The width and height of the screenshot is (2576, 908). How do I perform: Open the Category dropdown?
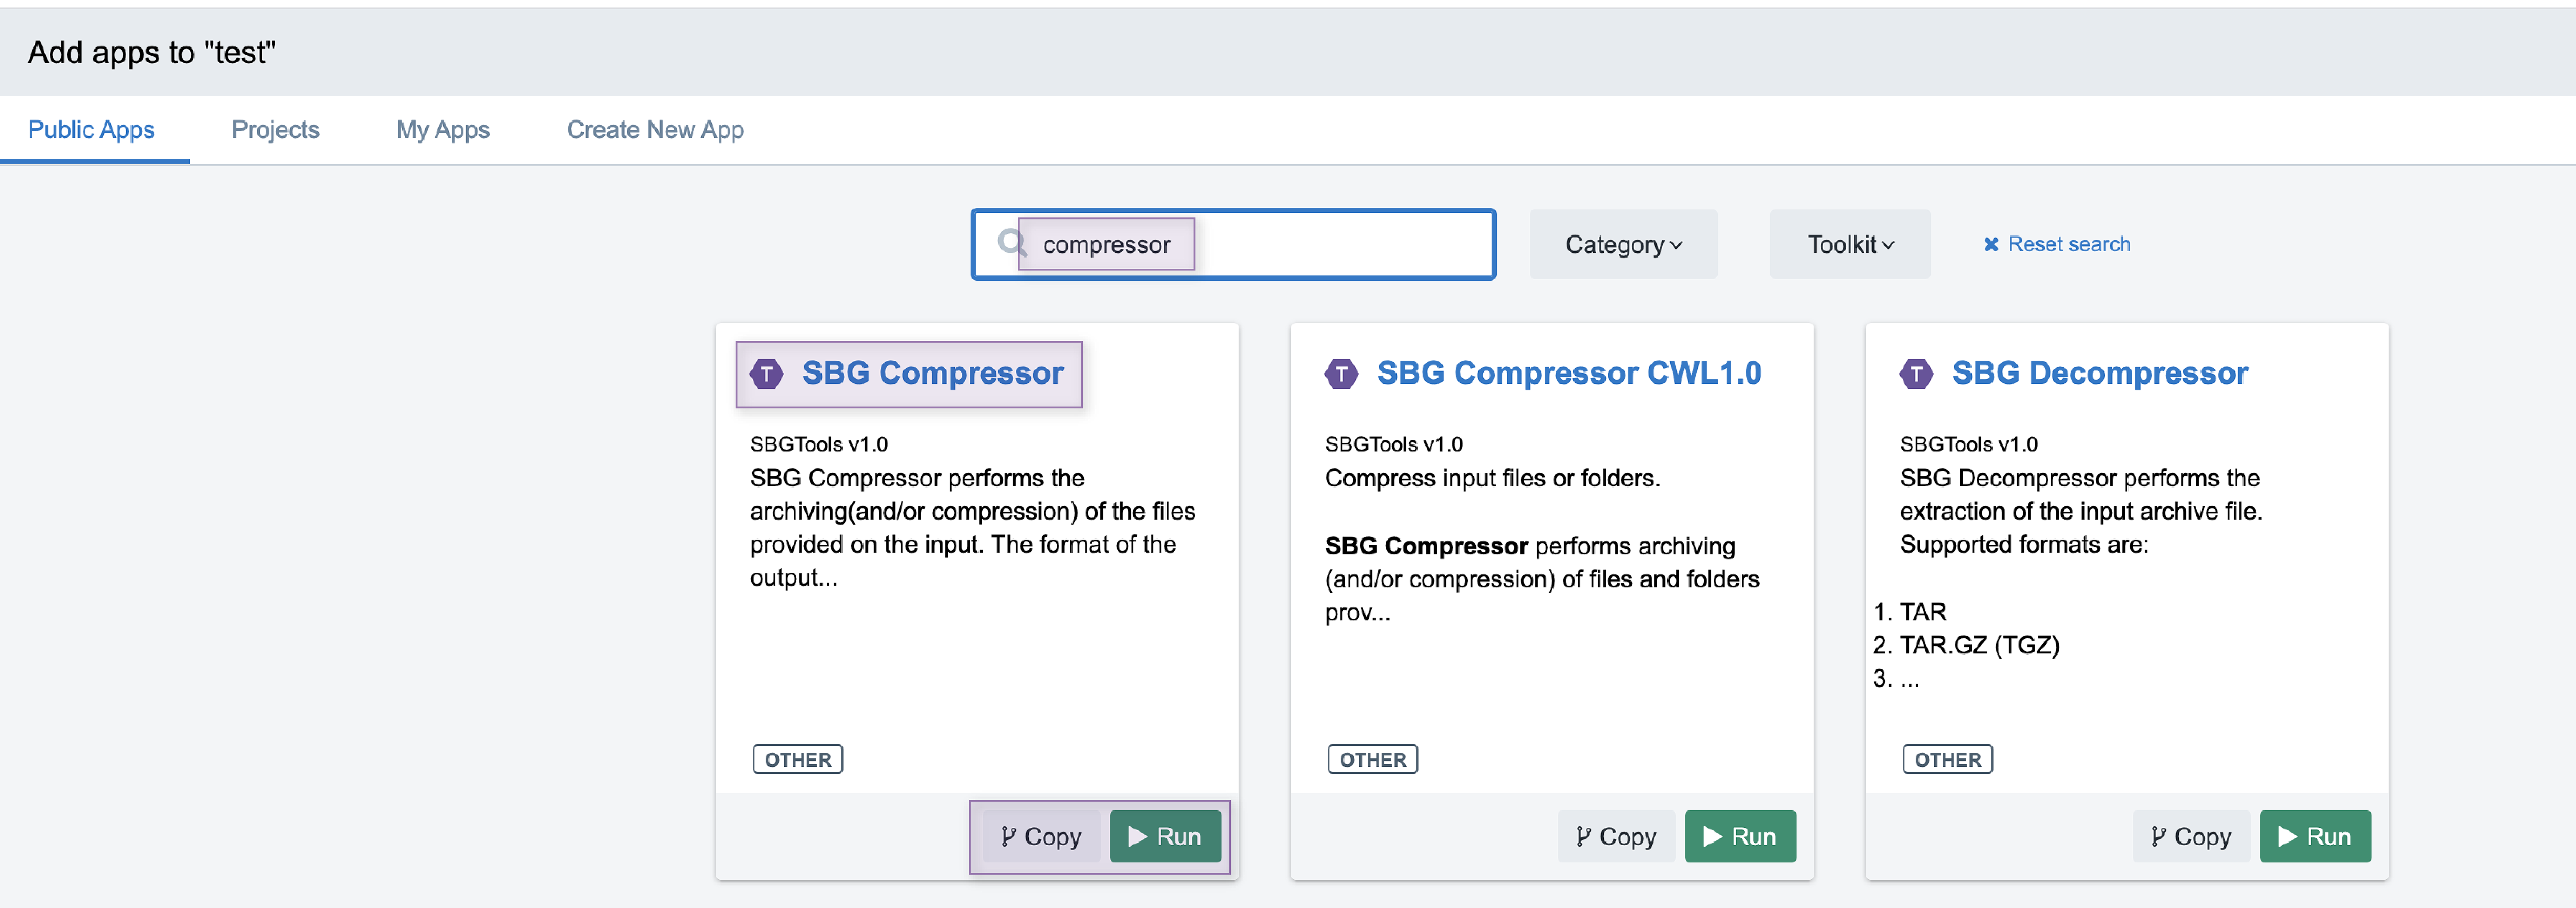click(1622, 245)
